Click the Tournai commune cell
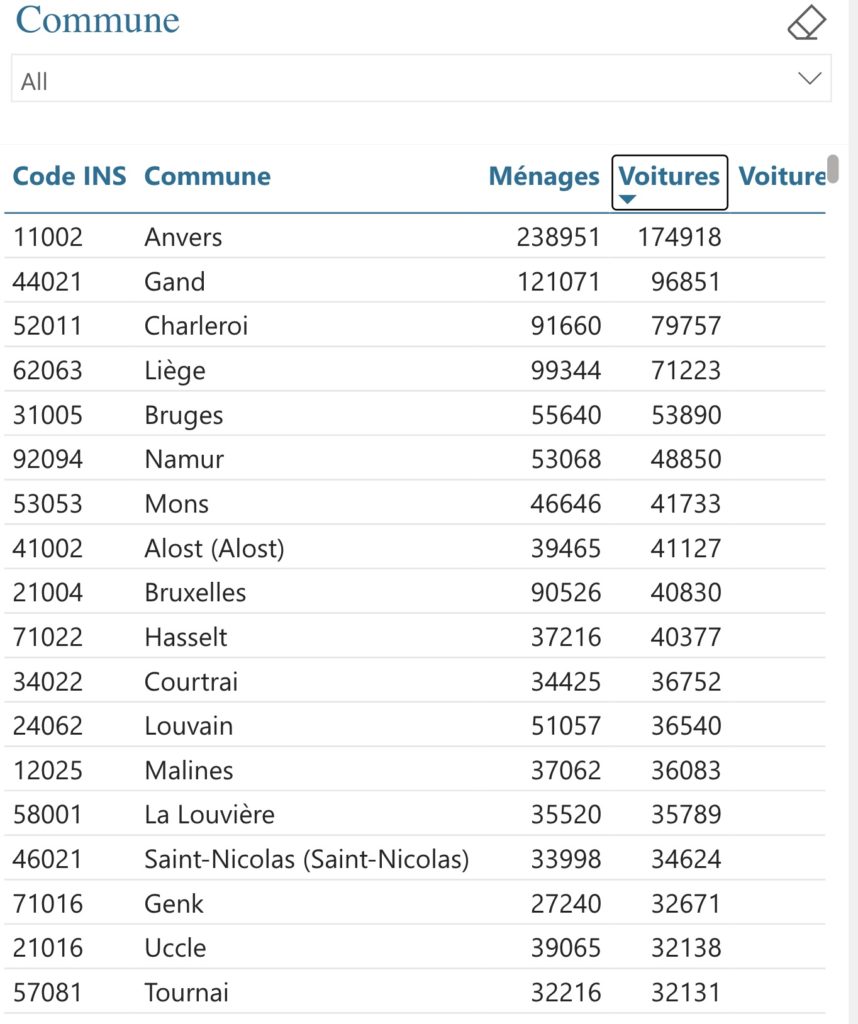Viewport: 858px width, 1024px height. (186, 993)
